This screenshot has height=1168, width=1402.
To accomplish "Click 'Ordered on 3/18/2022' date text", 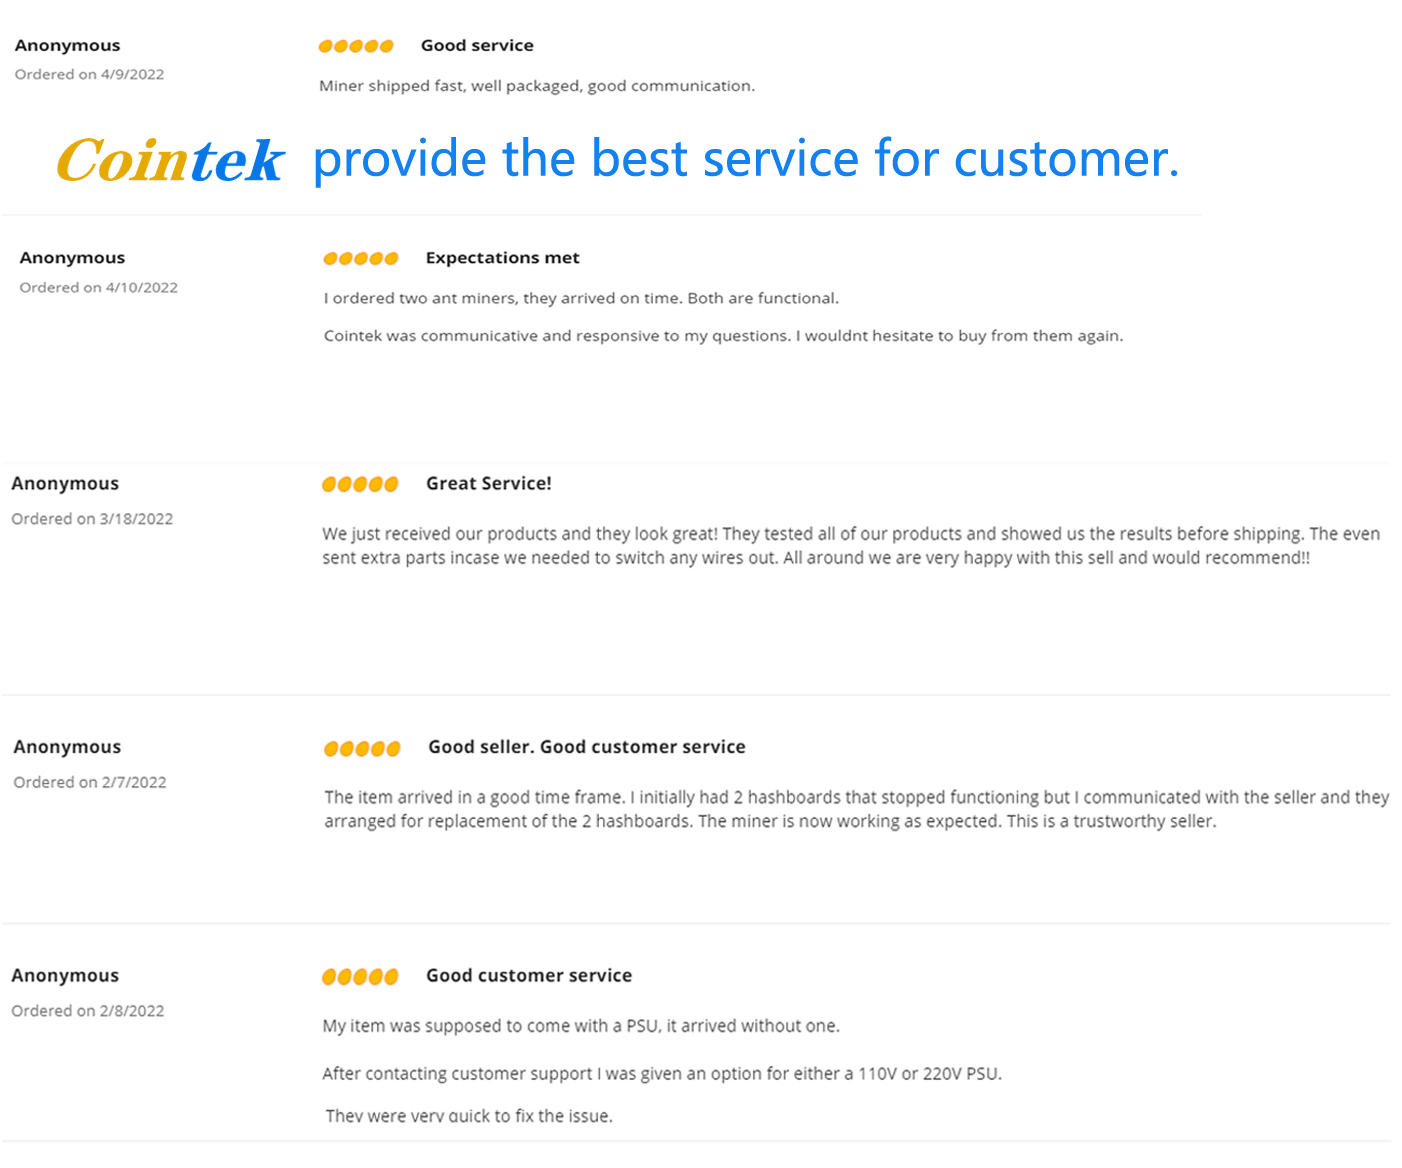I will (x=92, y=519).
